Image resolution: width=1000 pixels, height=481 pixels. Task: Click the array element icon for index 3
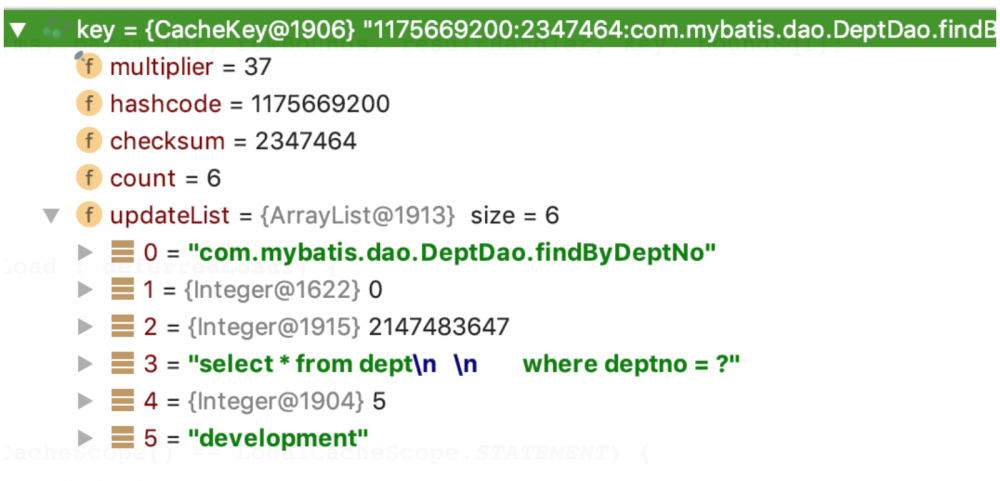(x=122, y=364)
